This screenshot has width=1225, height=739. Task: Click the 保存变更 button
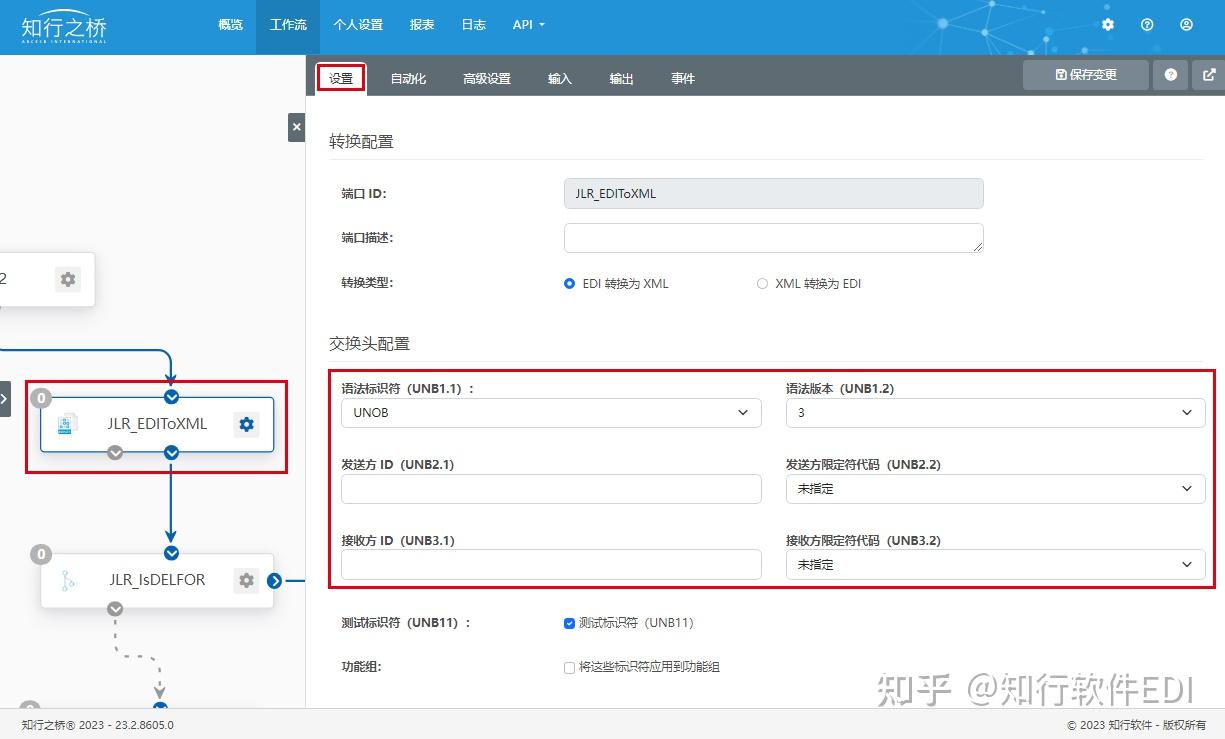coord(1085,74)
